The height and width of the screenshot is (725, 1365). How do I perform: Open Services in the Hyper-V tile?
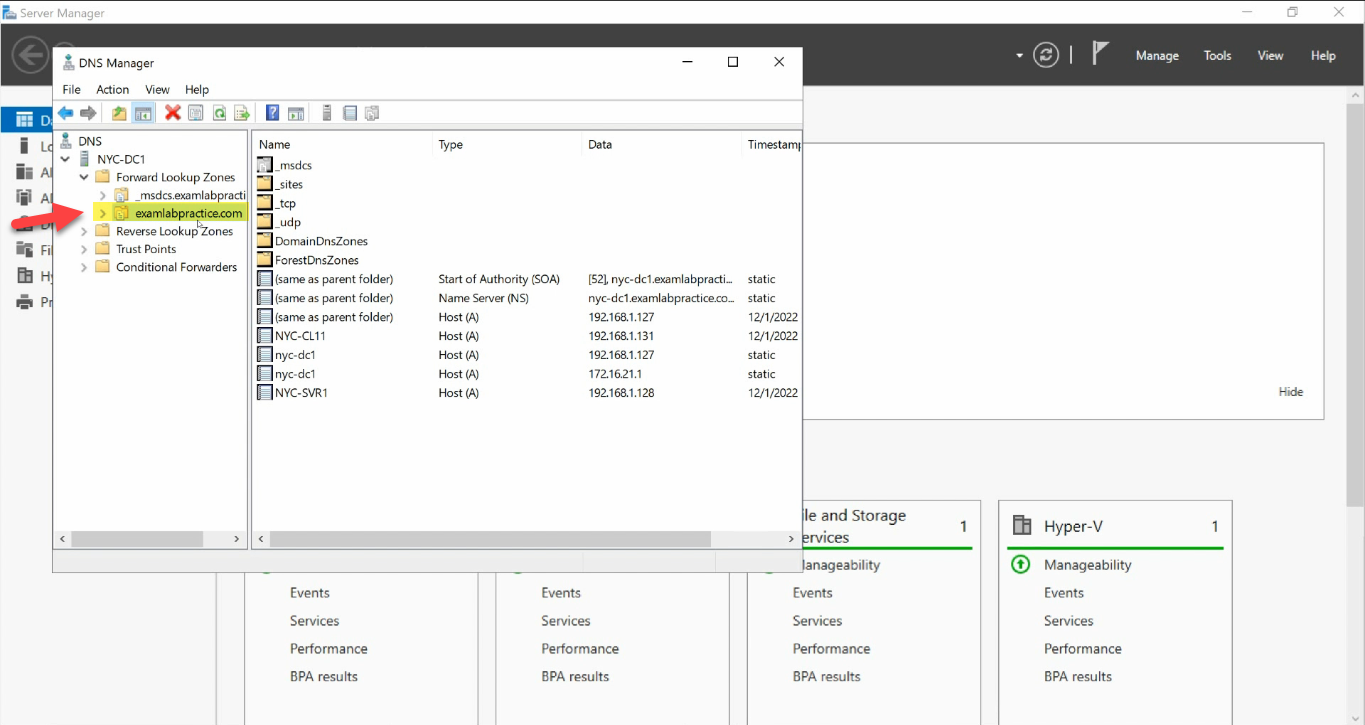(1069, 621)
